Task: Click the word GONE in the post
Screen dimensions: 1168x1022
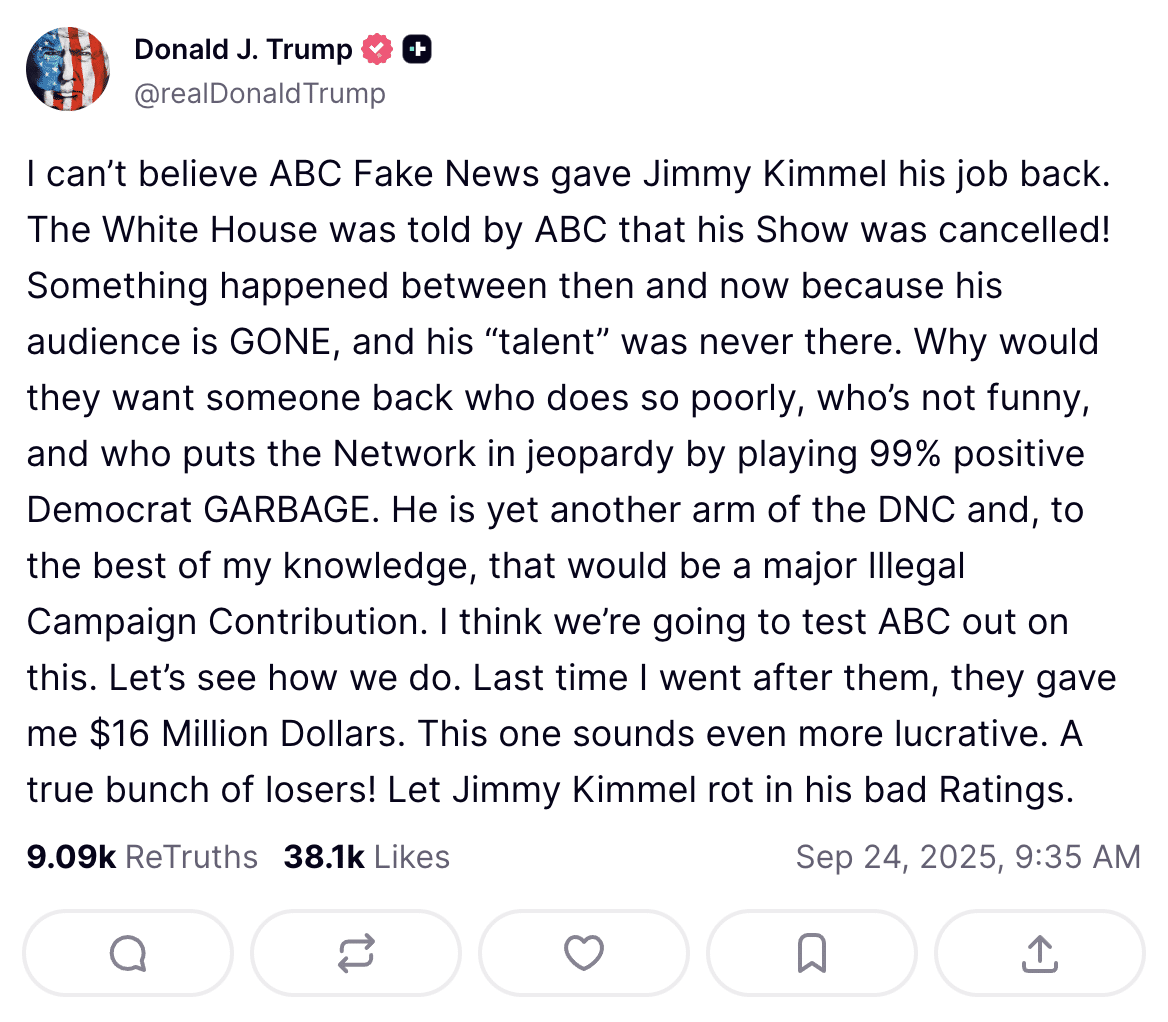Action: point(281,343)
